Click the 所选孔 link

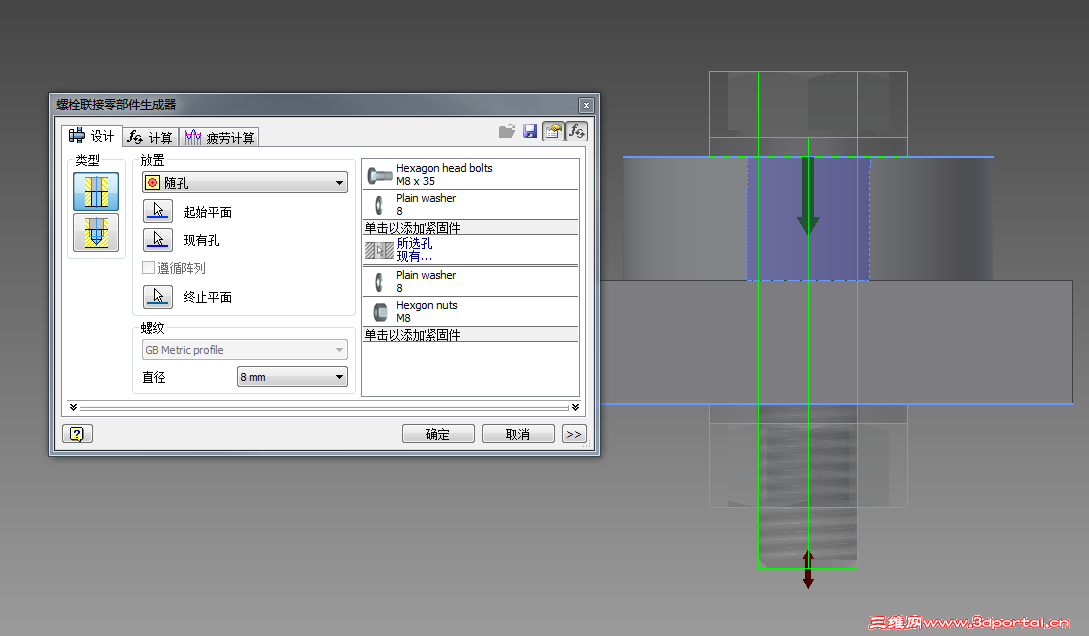pyautogui.click(x=414, y=244)
